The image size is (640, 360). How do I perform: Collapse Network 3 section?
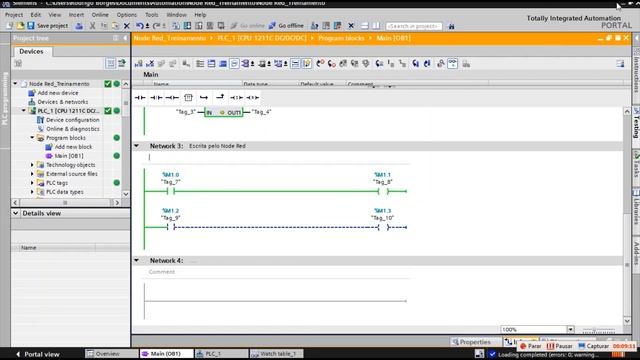coord(137,146)
